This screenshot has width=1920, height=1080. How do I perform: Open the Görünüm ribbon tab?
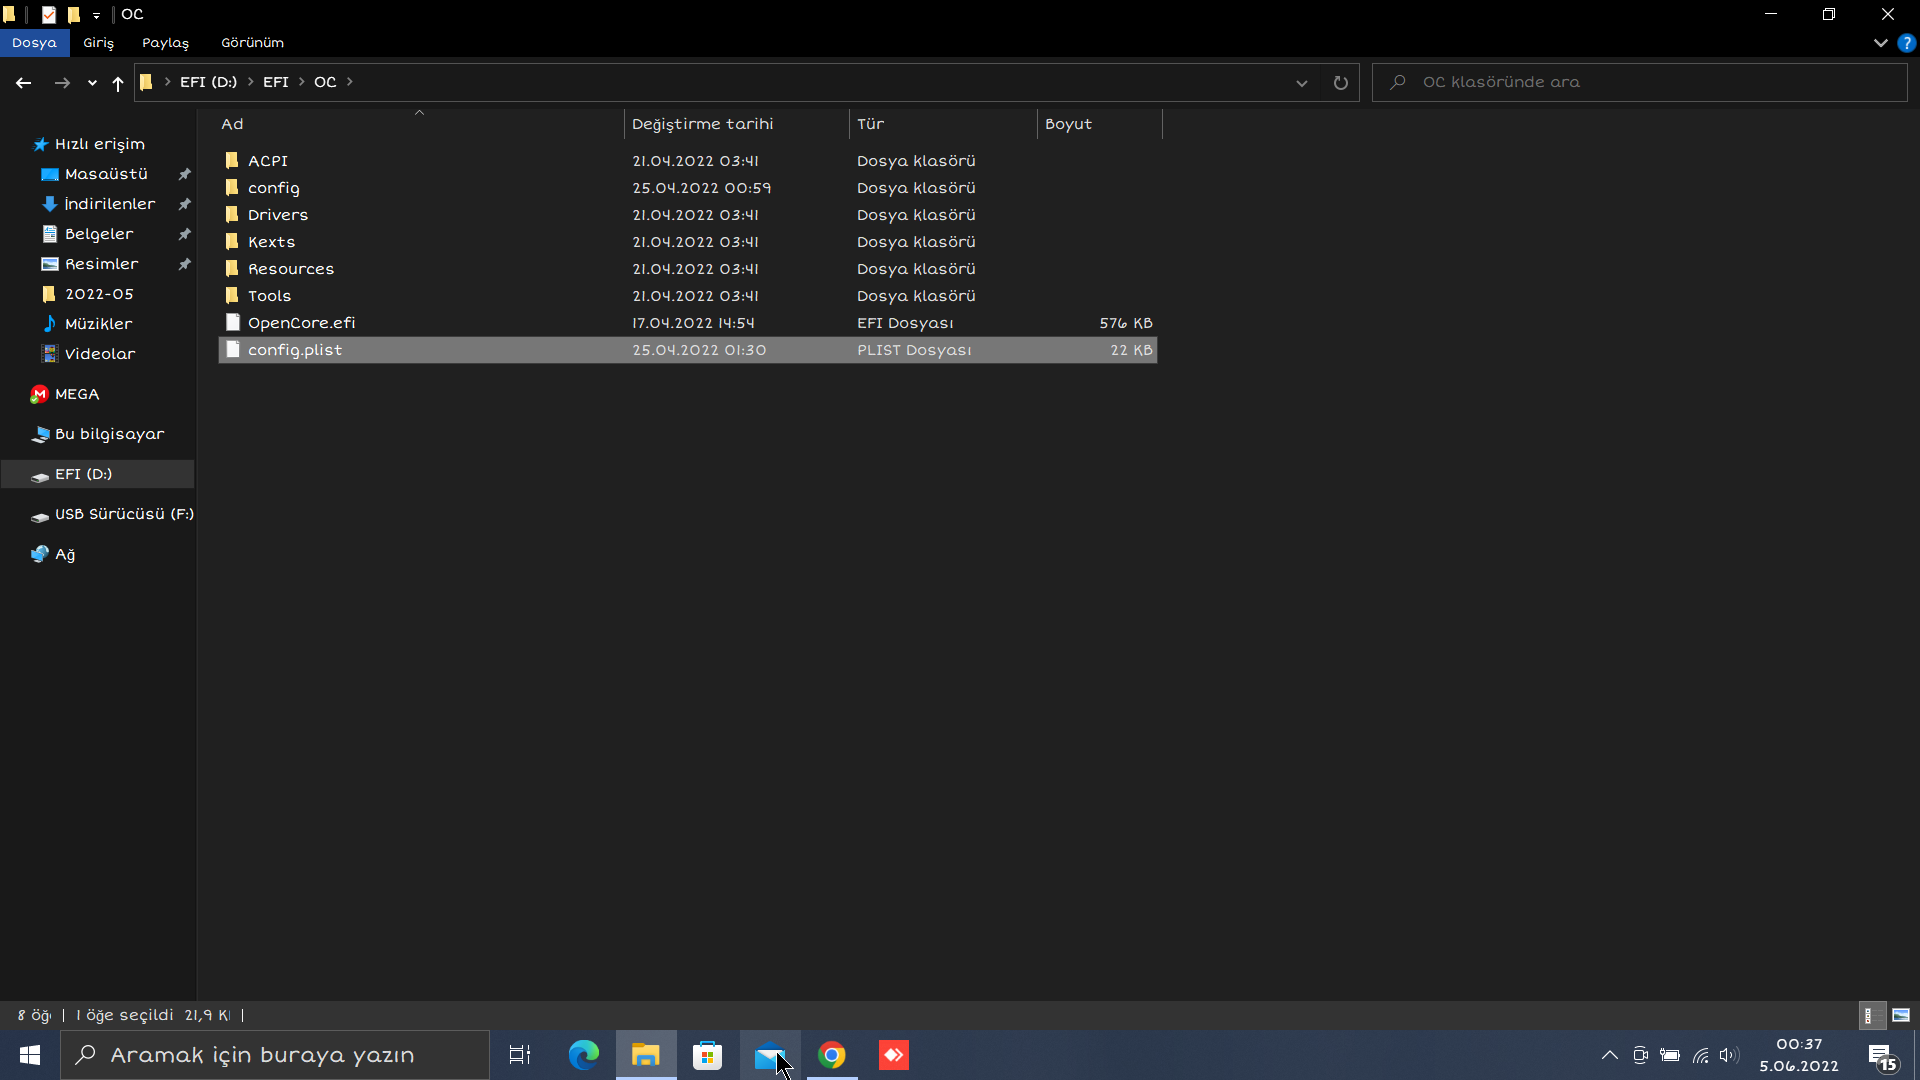tap(252, 43)
